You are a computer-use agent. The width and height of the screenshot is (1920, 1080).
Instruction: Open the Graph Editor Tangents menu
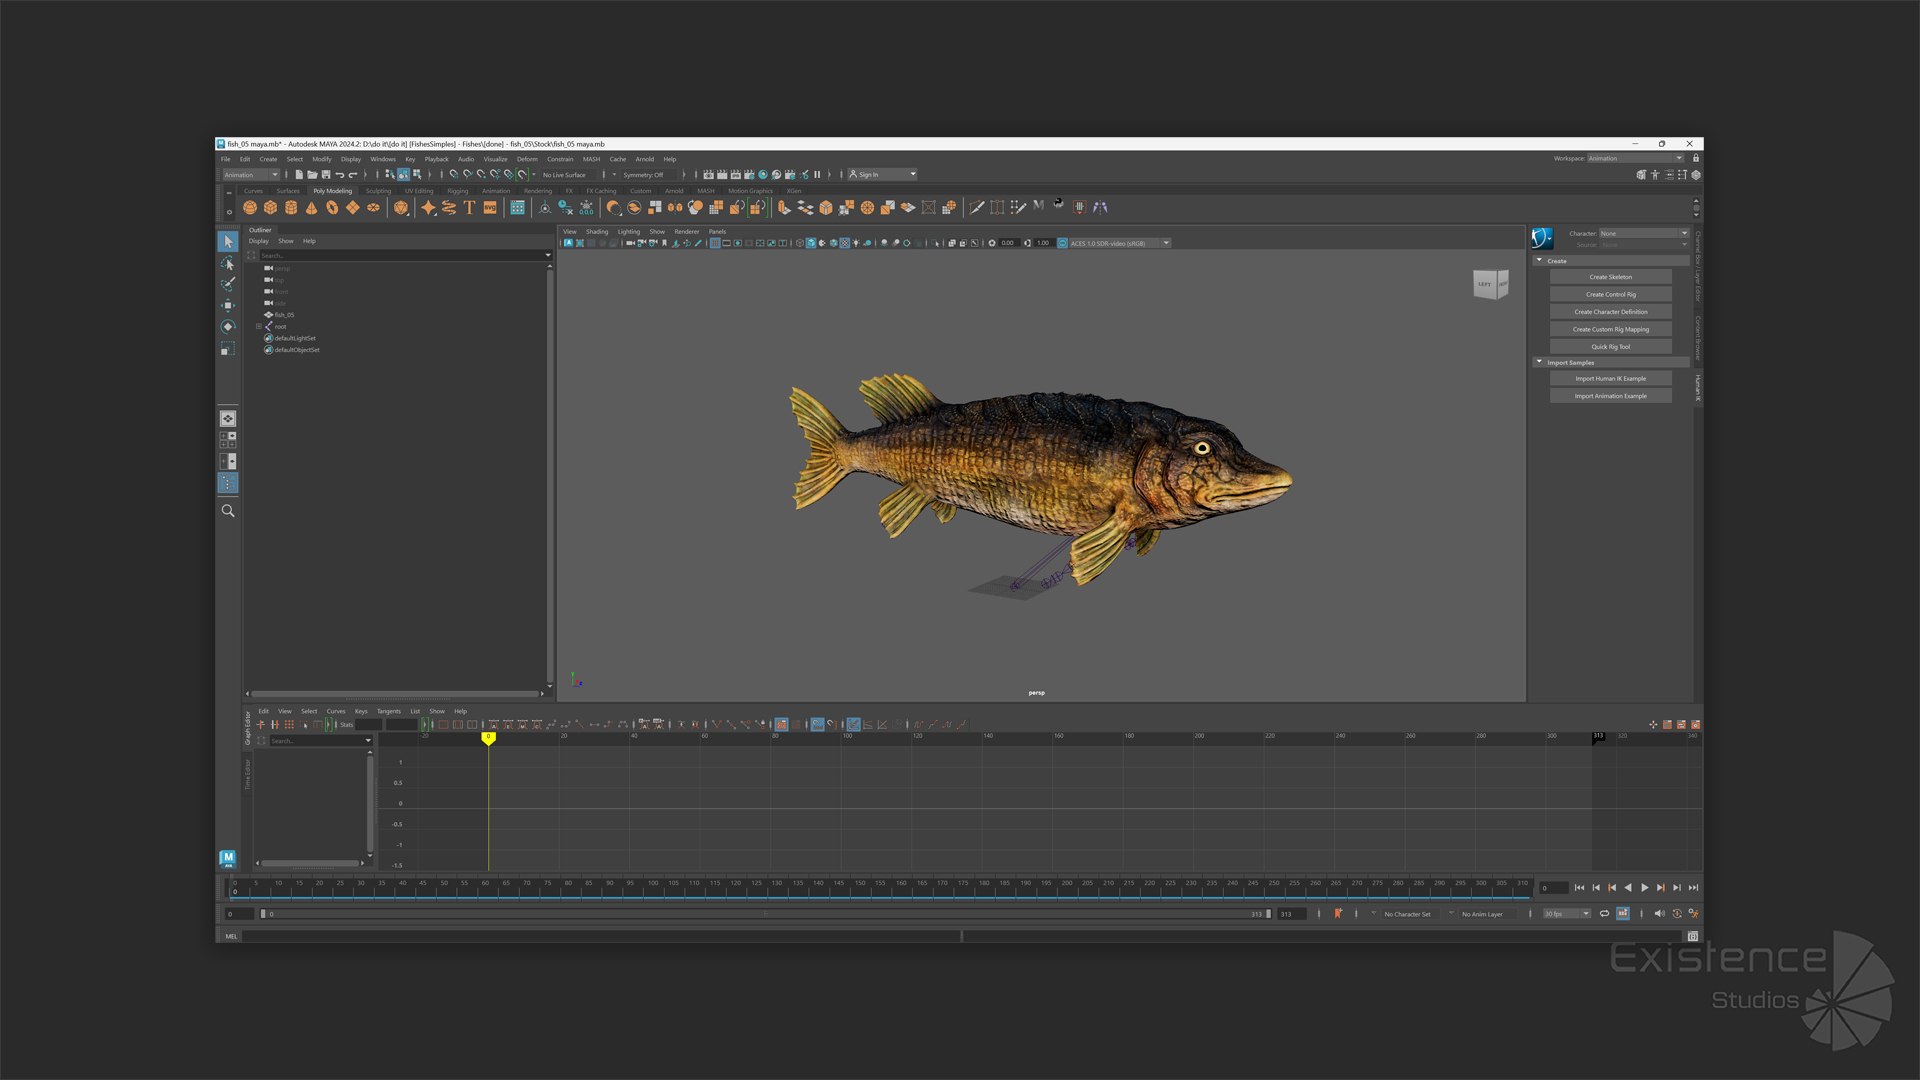[389, 711]
